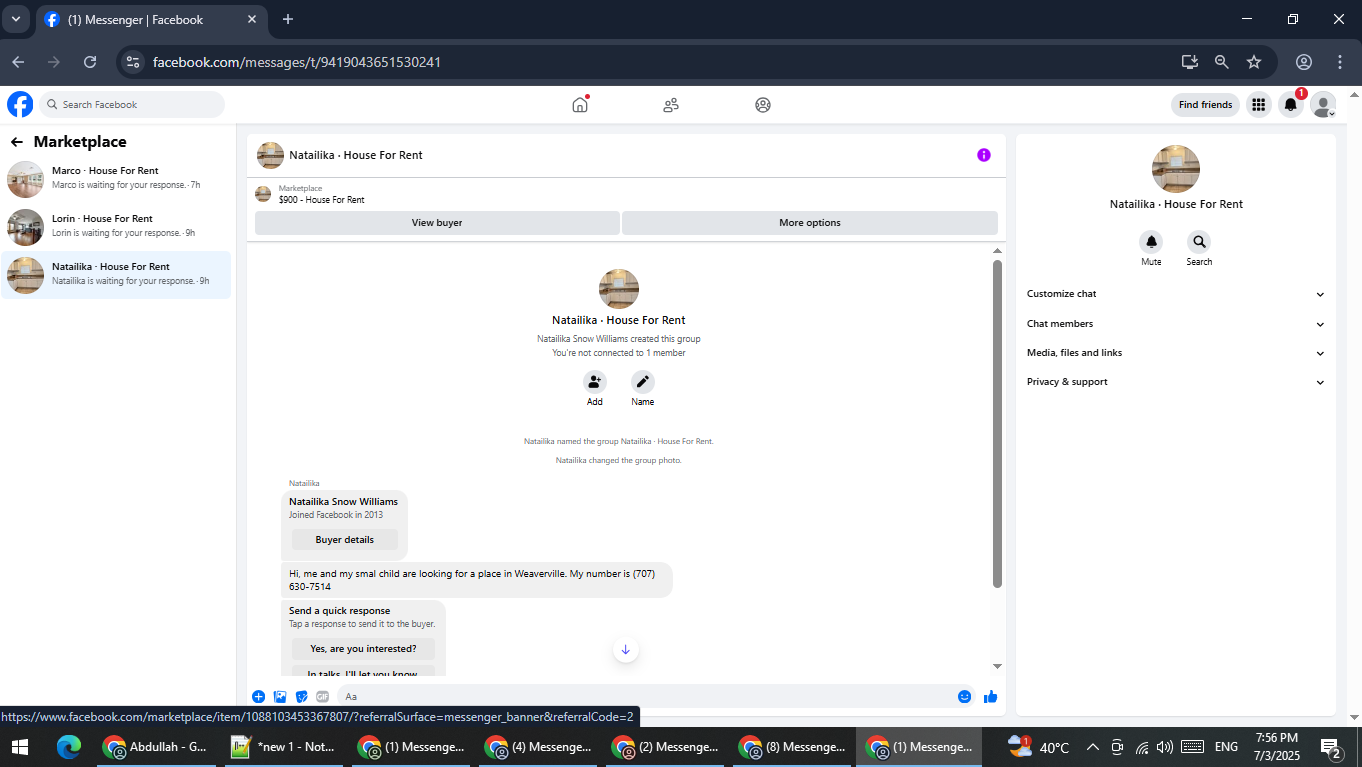Bookmark this page with star icon
This screenshot has height=767, width=1362.
click(x=1254, y=62)
